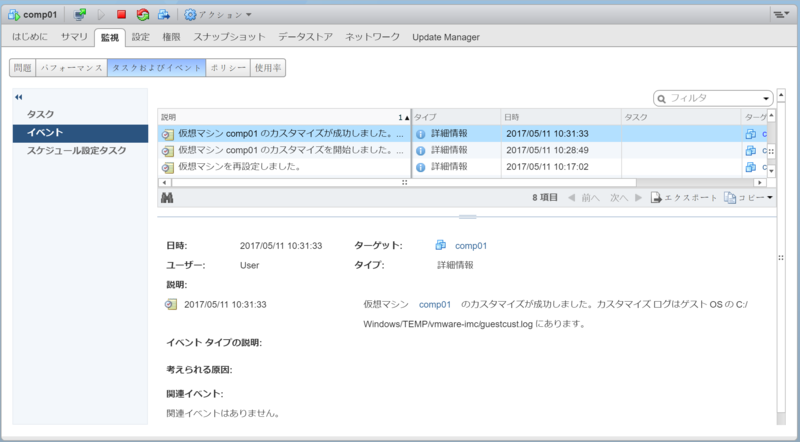800x442 pixels.
Task: Click VM icon beside ターゲット comp01 link
Action: click(x=441, y=245)
